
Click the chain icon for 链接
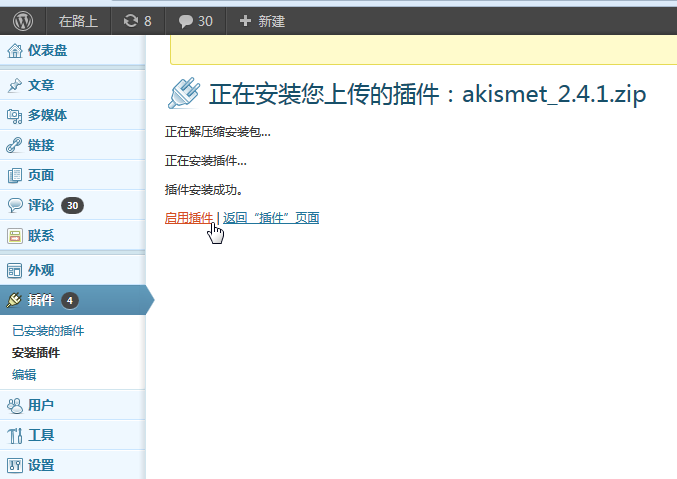14,145
